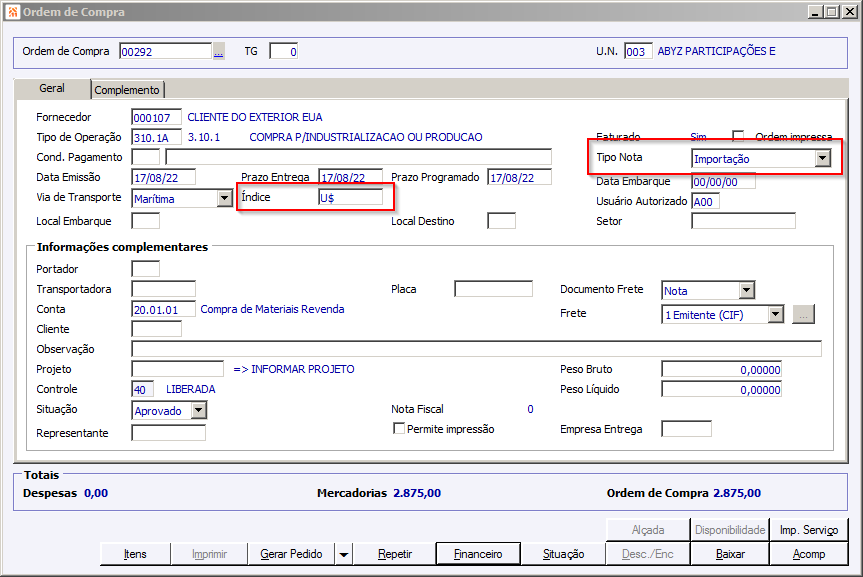Click the LIBERADA status text
This screenshot has width=863, height=577.
(x=190, y=389)
